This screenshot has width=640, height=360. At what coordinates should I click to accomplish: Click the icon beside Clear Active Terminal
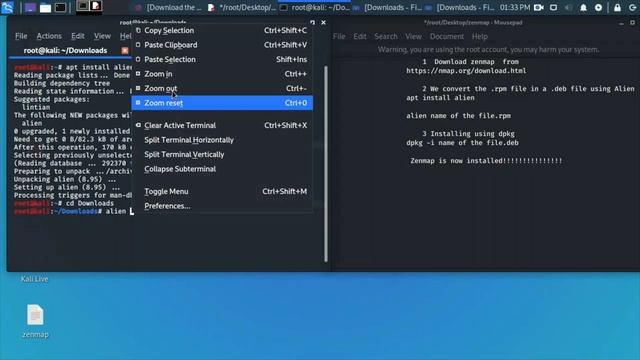click(138, 125)
